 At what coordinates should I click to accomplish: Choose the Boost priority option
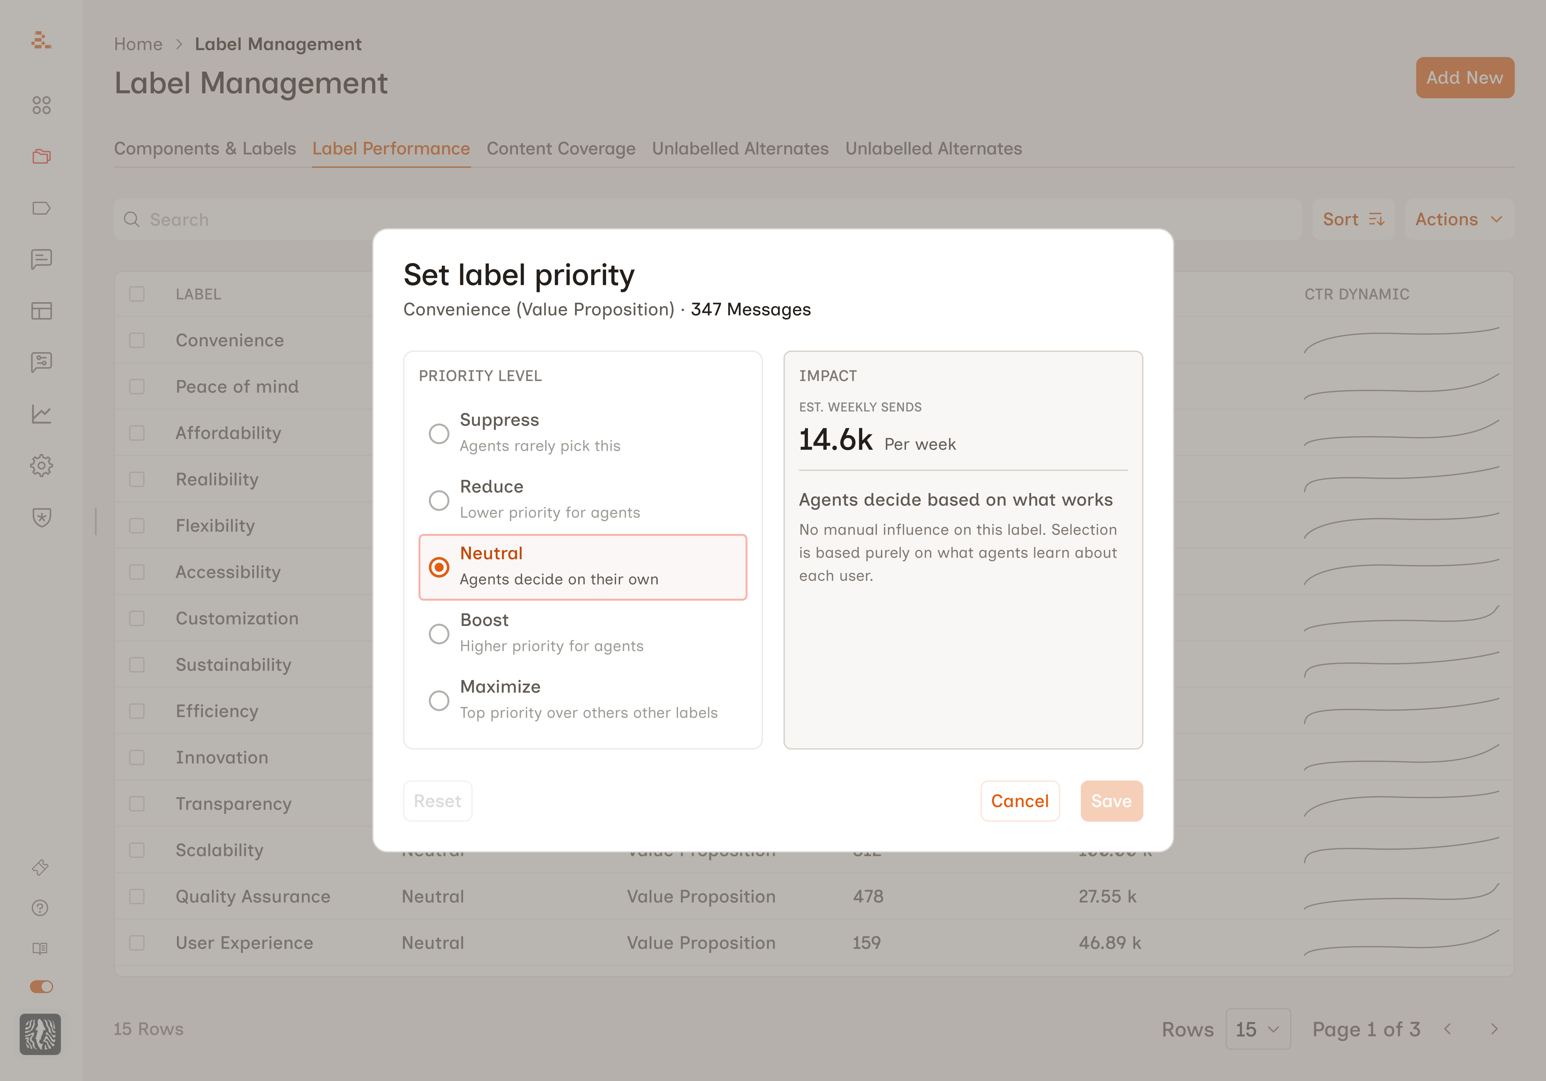click(438, 633)
